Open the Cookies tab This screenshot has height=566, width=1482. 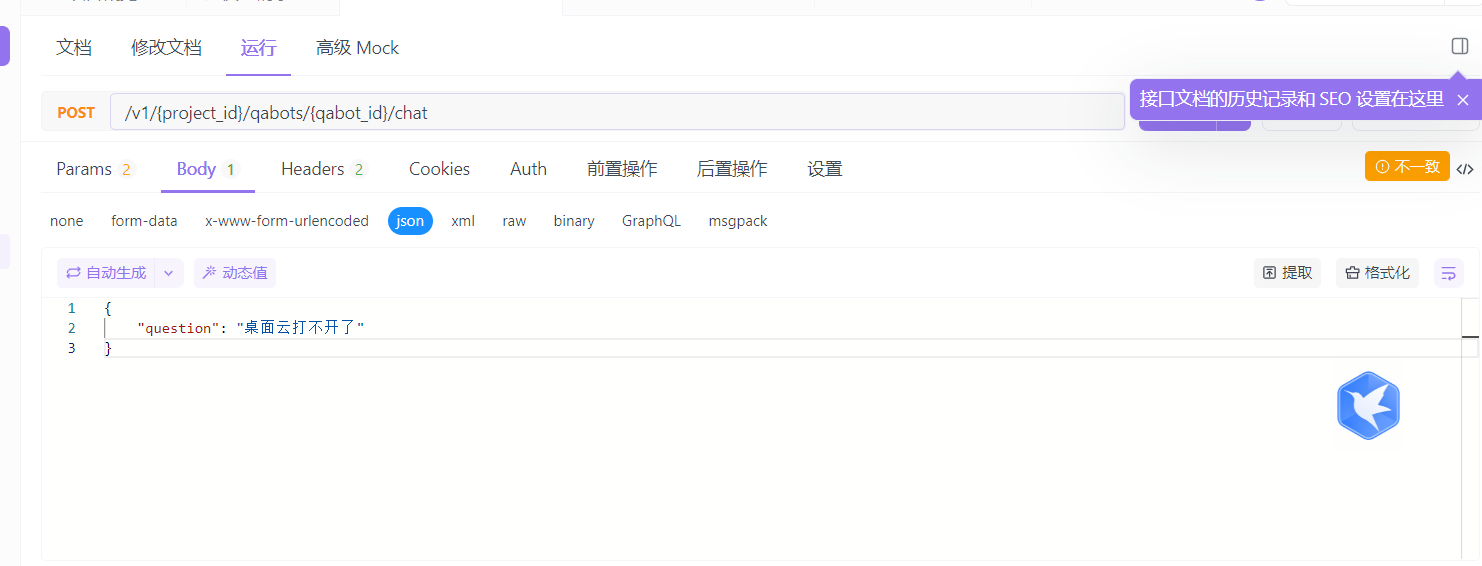click(x=439, y=169)
